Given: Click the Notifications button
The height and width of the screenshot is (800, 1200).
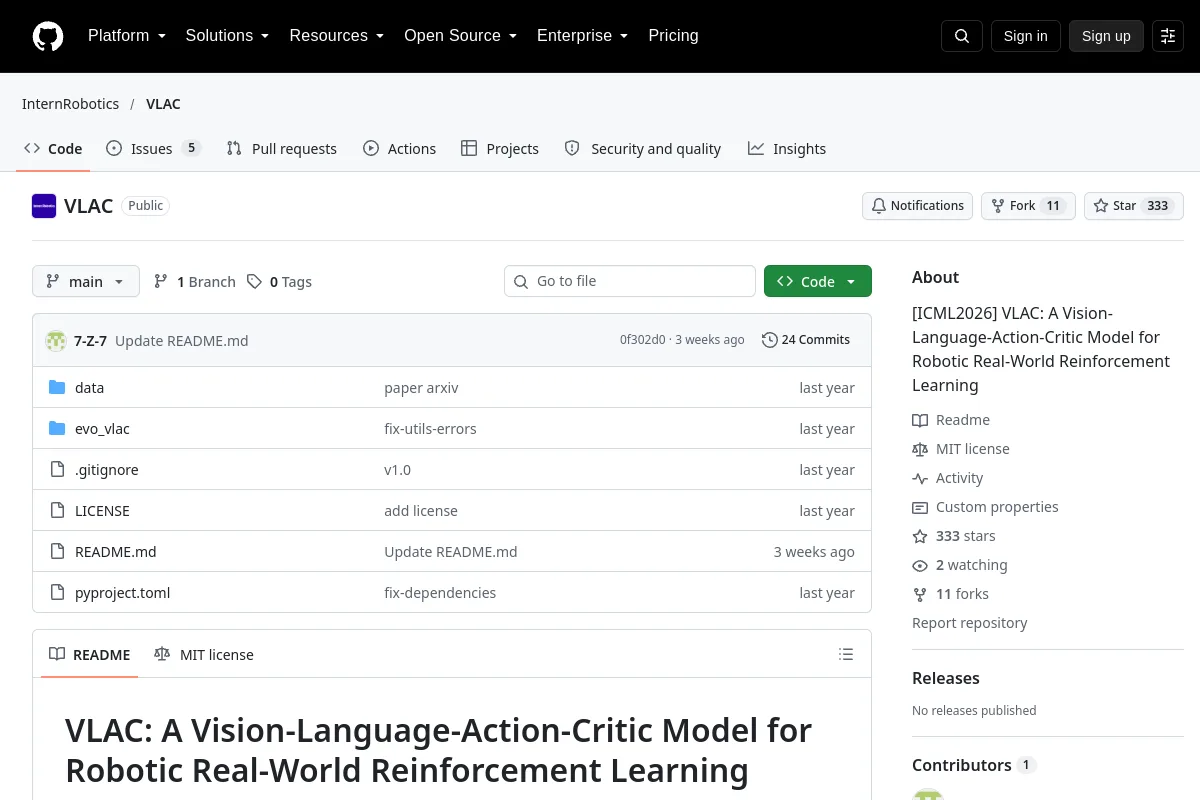Looking at the screenshot, I should 918,206.
